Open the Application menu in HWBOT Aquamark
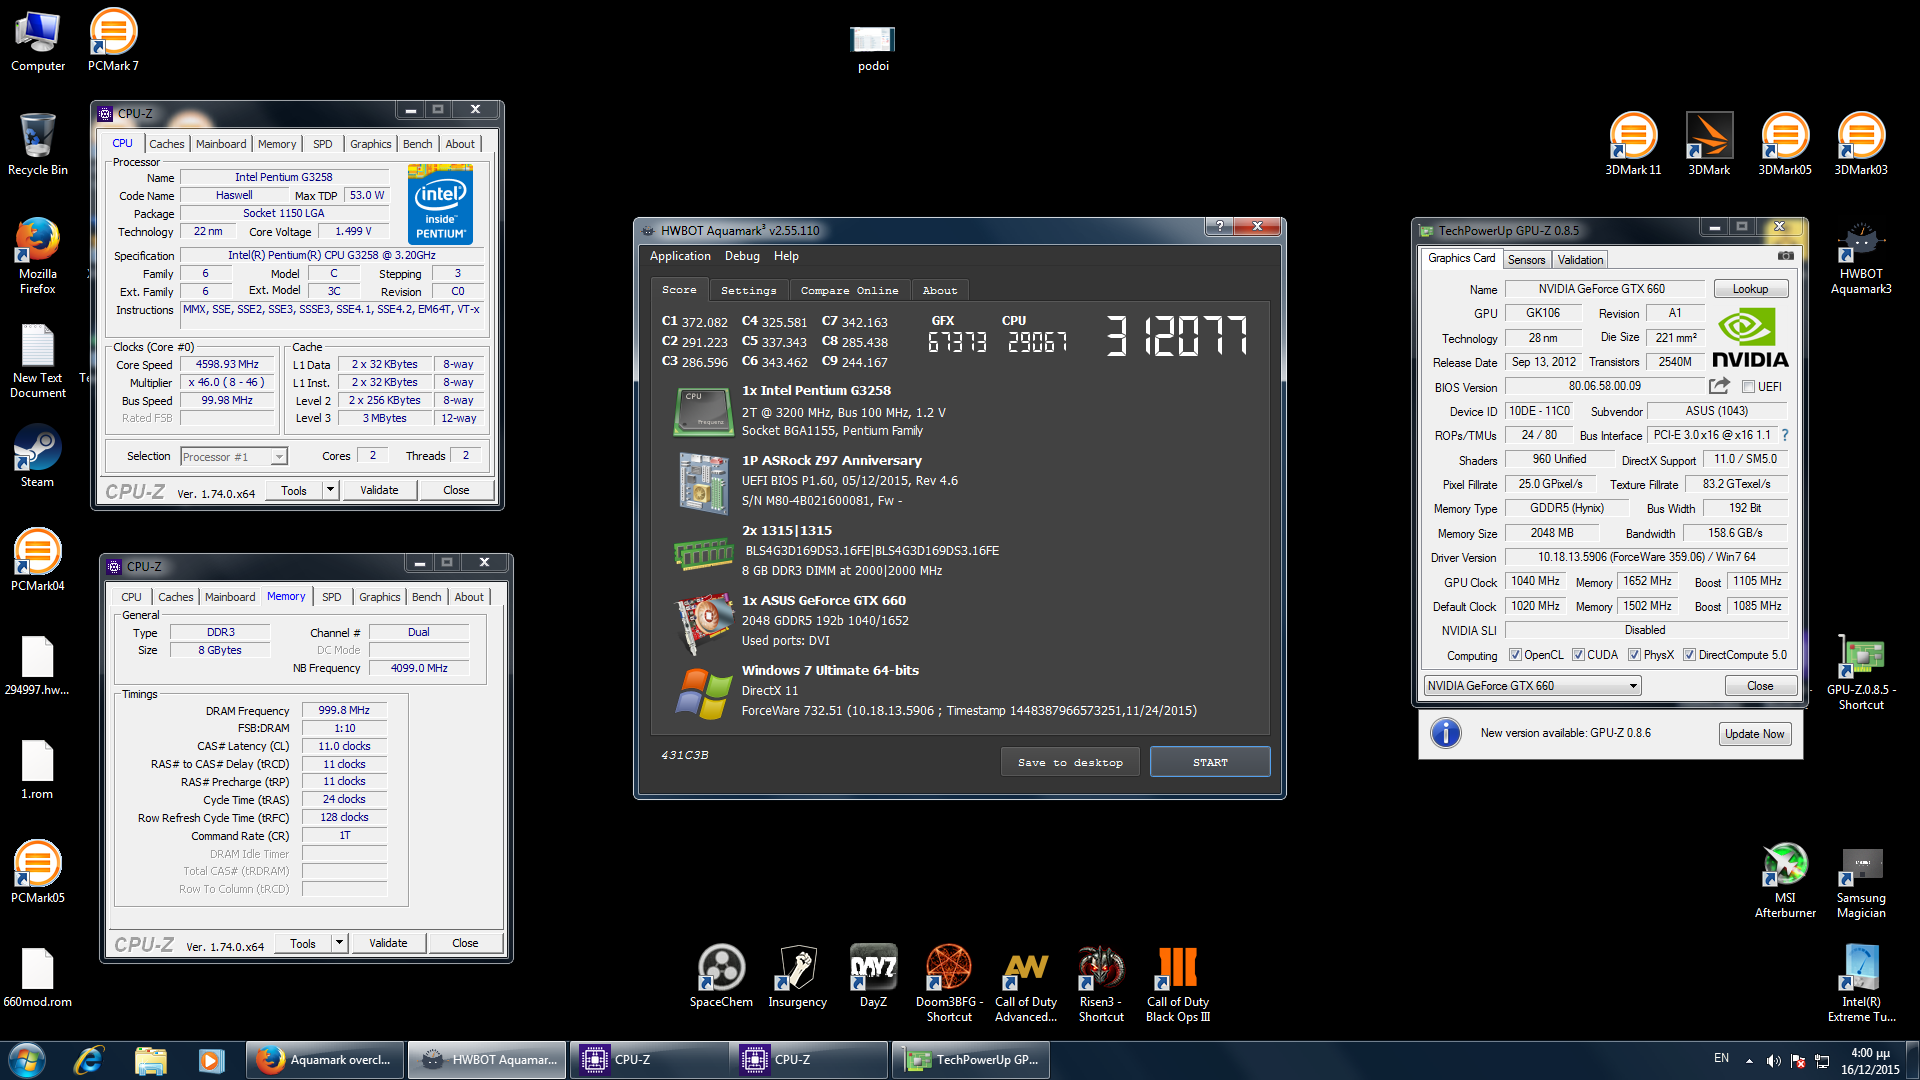Image resolution: width=1920 pixels, height=1080 pixels. 680,256
